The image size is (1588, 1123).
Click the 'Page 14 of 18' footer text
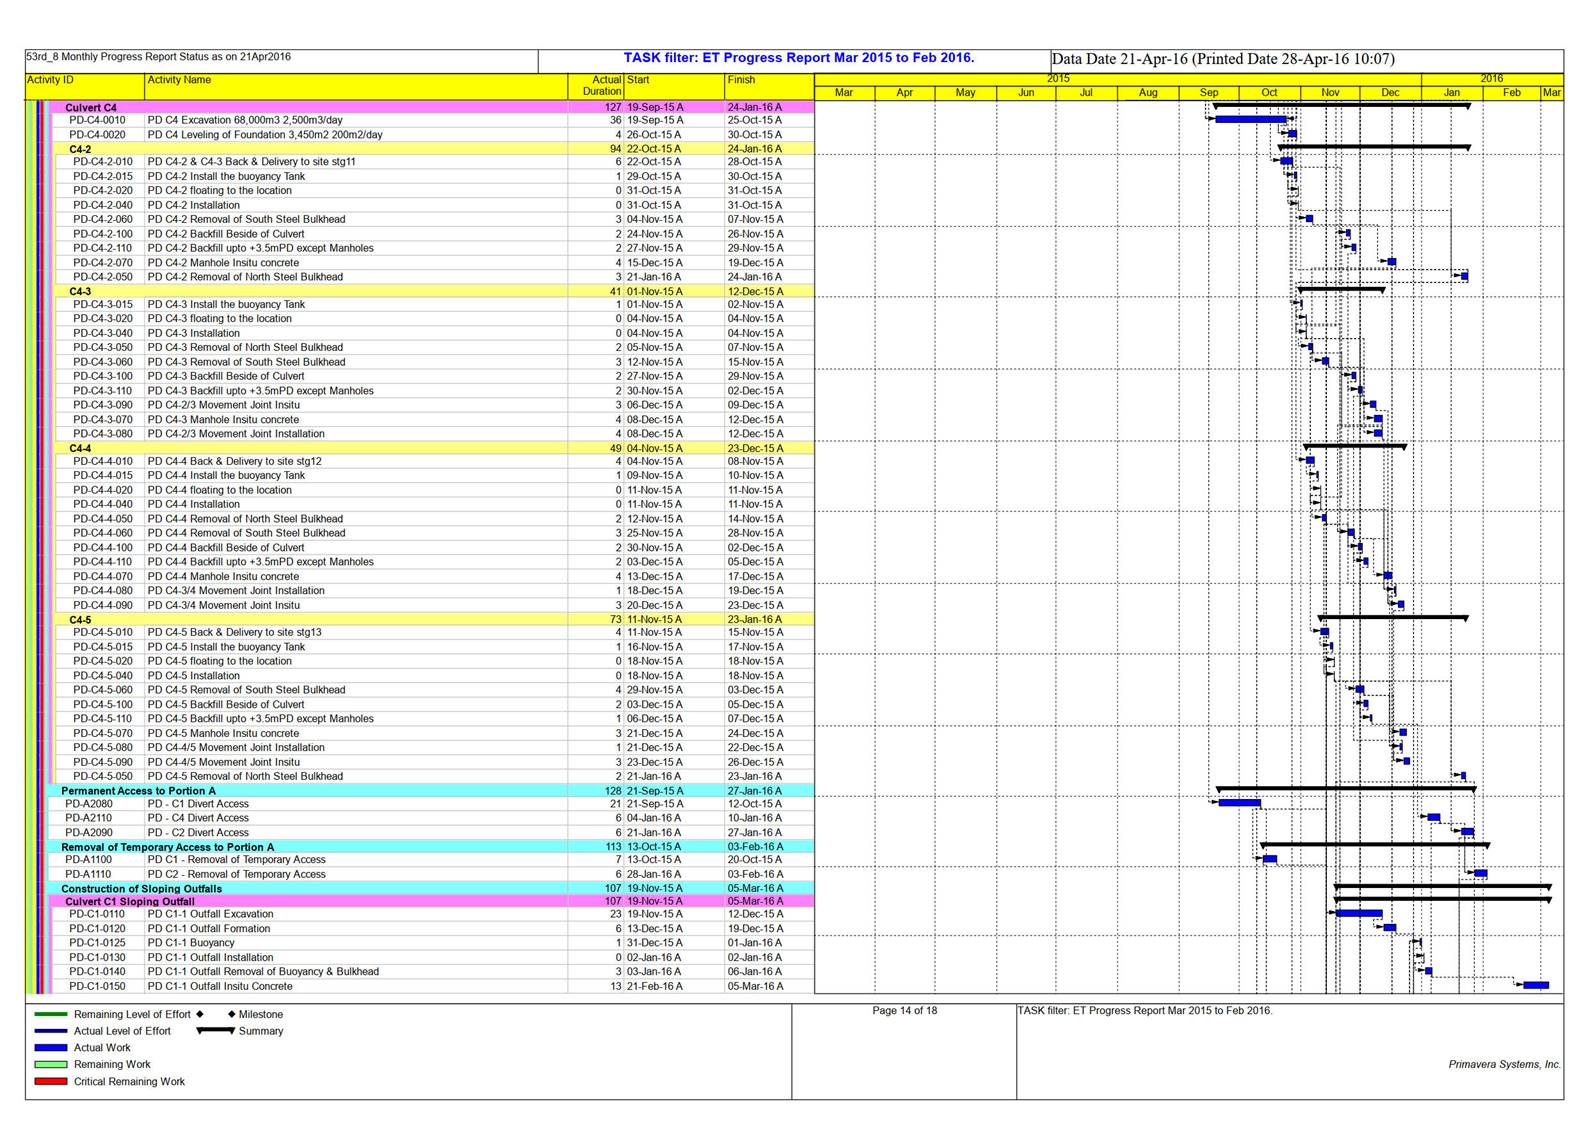905,1011
